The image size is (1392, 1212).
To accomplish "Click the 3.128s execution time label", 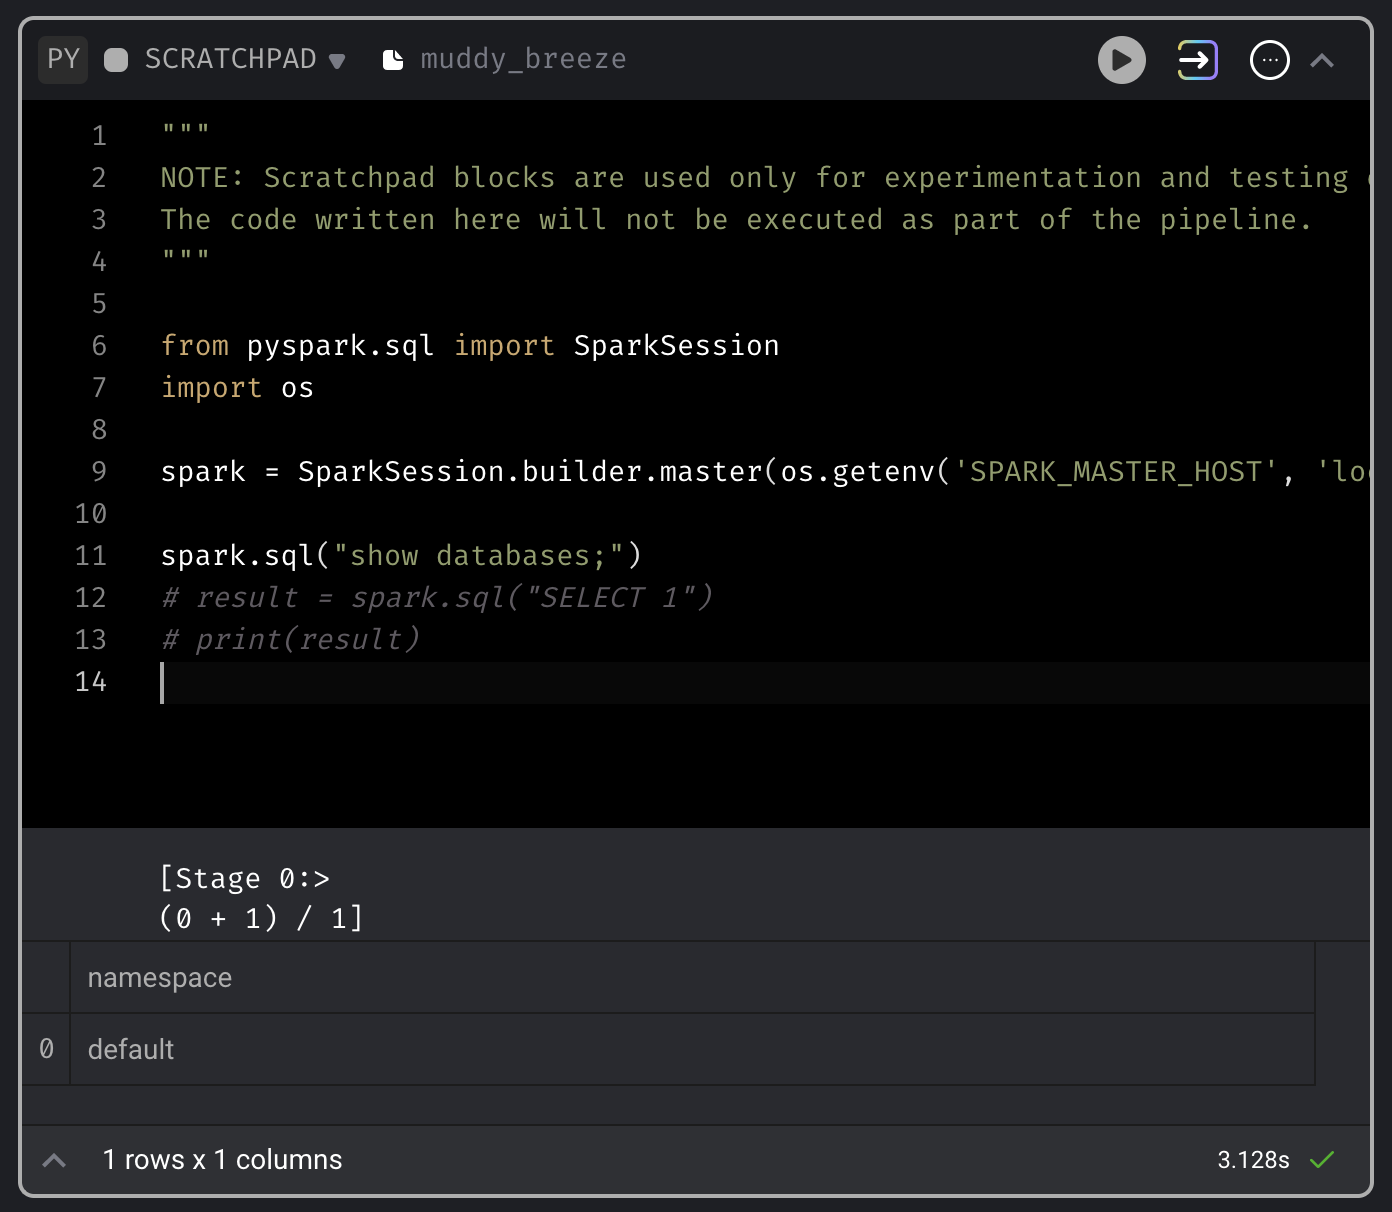I will 1253,1160.
